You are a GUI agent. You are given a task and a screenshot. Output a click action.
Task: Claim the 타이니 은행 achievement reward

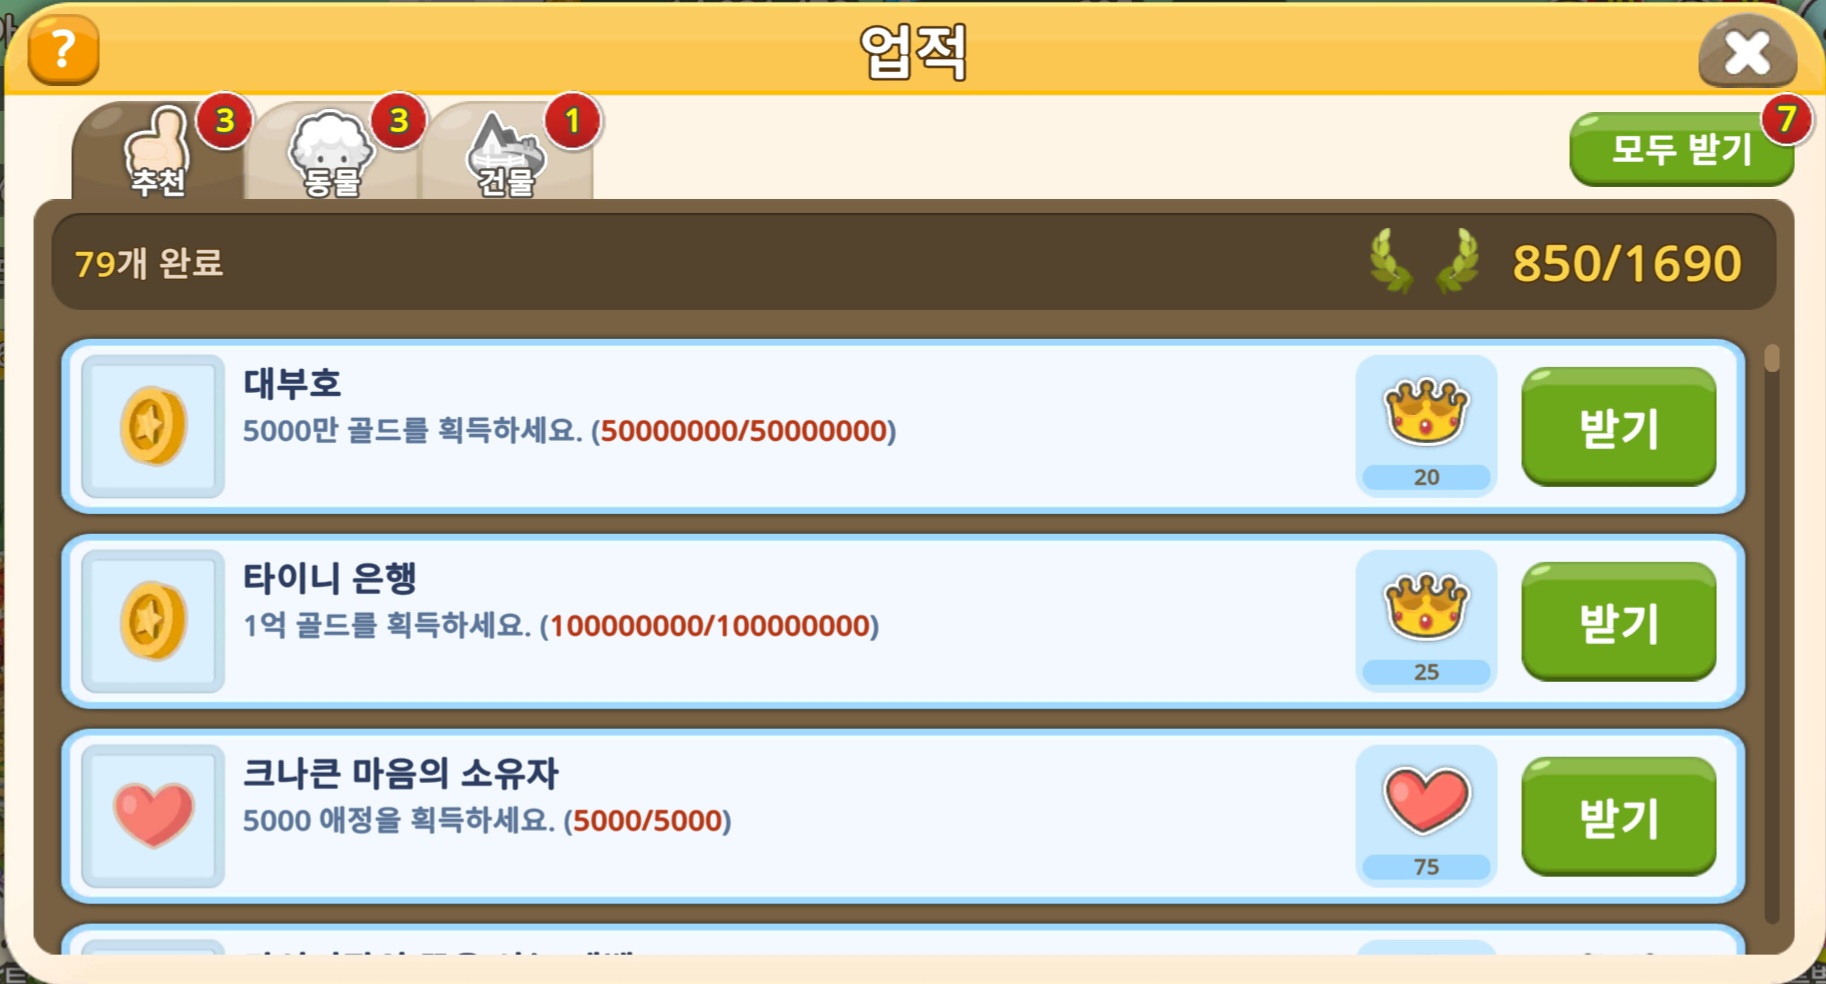tap(1618, 621)
